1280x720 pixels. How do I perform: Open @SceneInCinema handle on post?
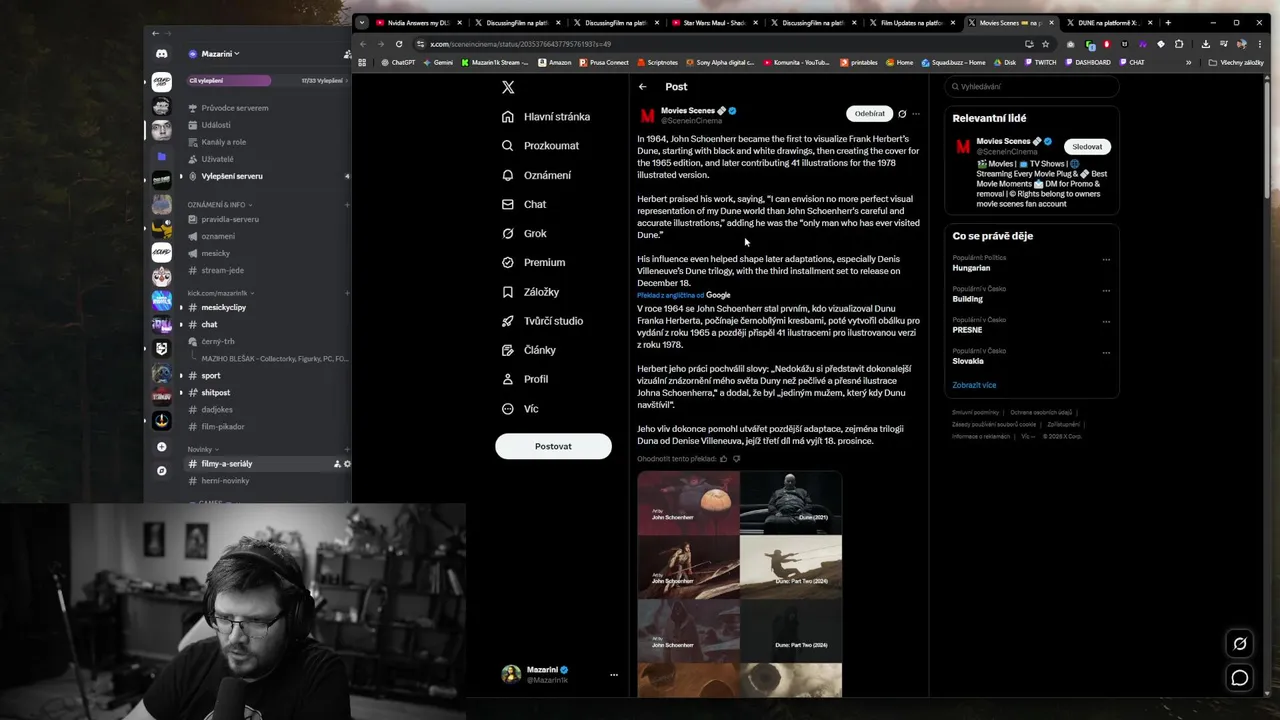691,121
